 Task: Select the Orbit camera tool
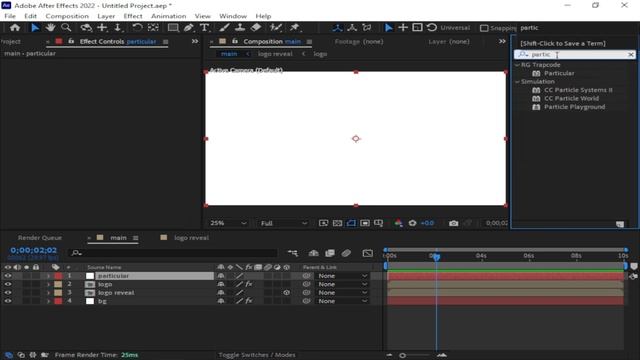(86, 28)
